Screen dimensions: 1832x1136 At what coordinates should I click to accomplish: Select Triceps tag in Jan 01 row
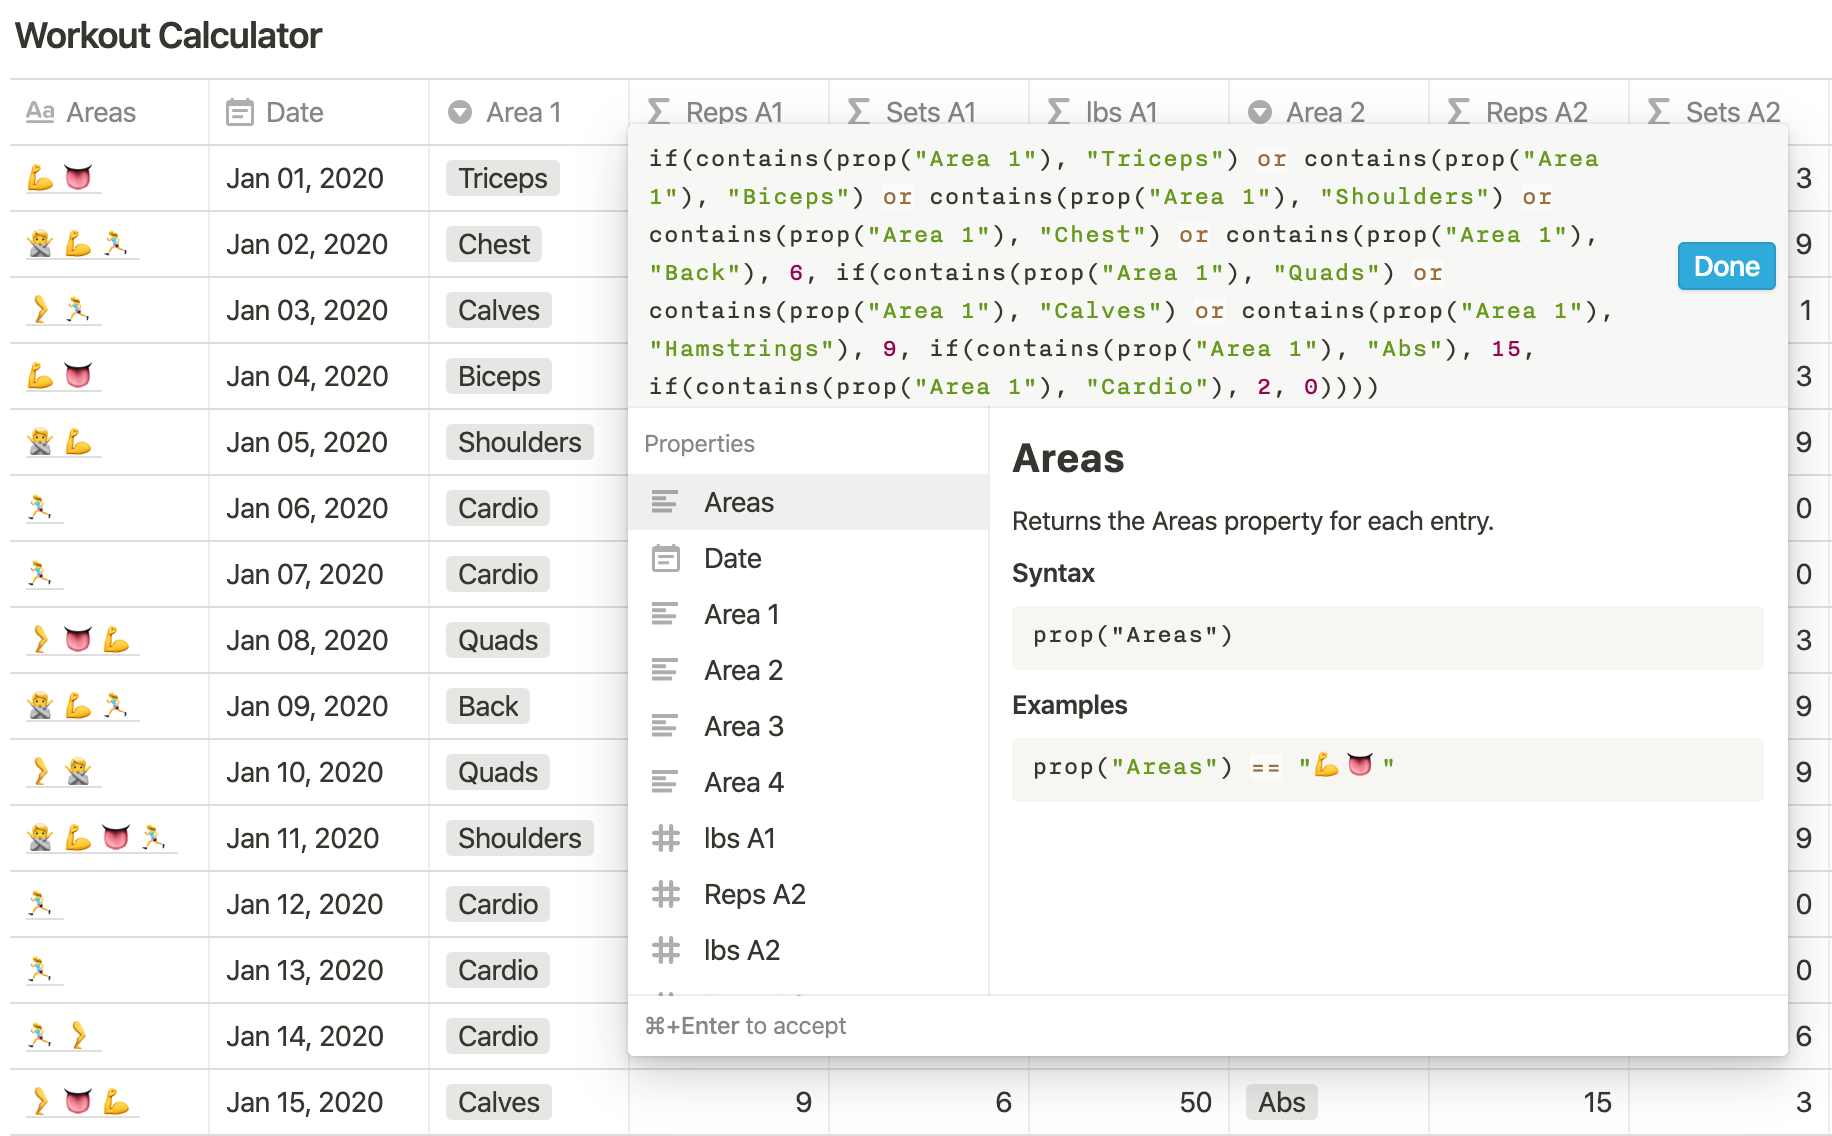click(502, 178)
